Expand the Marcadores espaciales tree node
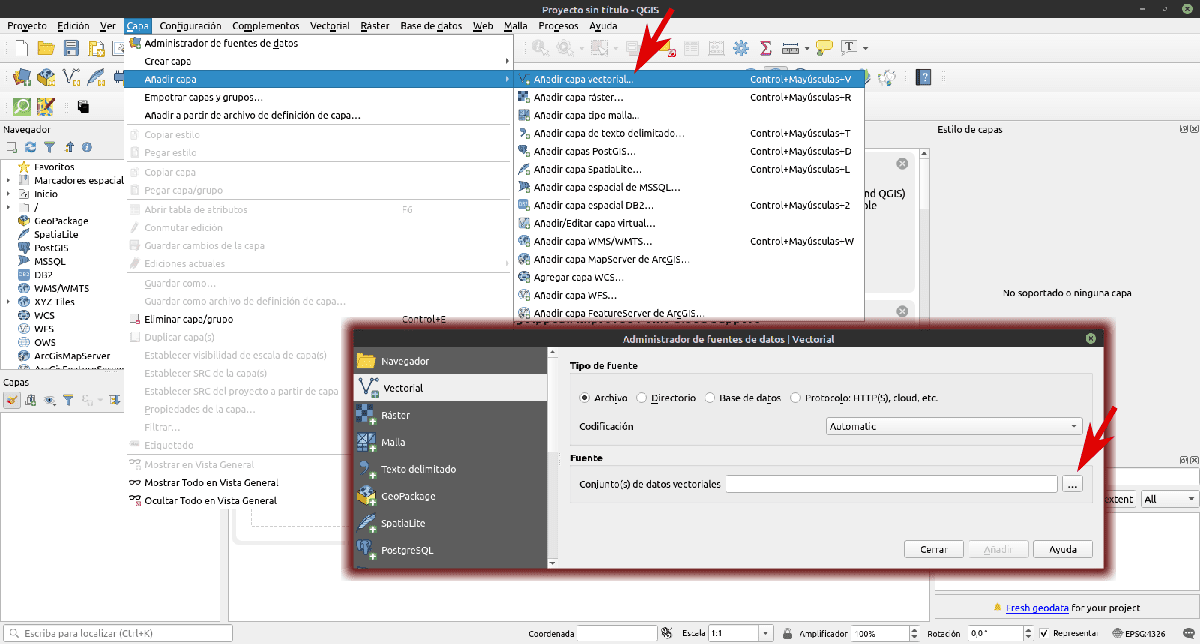The image size is (1200, 644). pyautogui.click(x=8, y=180)
